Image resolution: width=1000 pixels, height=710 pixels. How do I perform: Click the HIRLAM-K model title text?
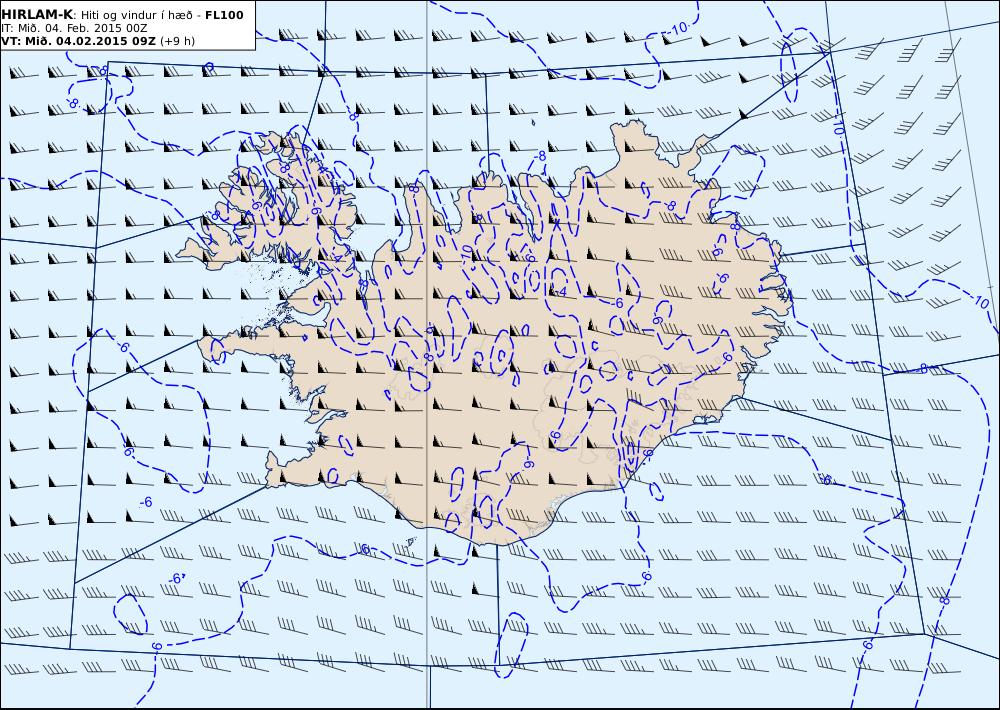[x=37, y=15]
